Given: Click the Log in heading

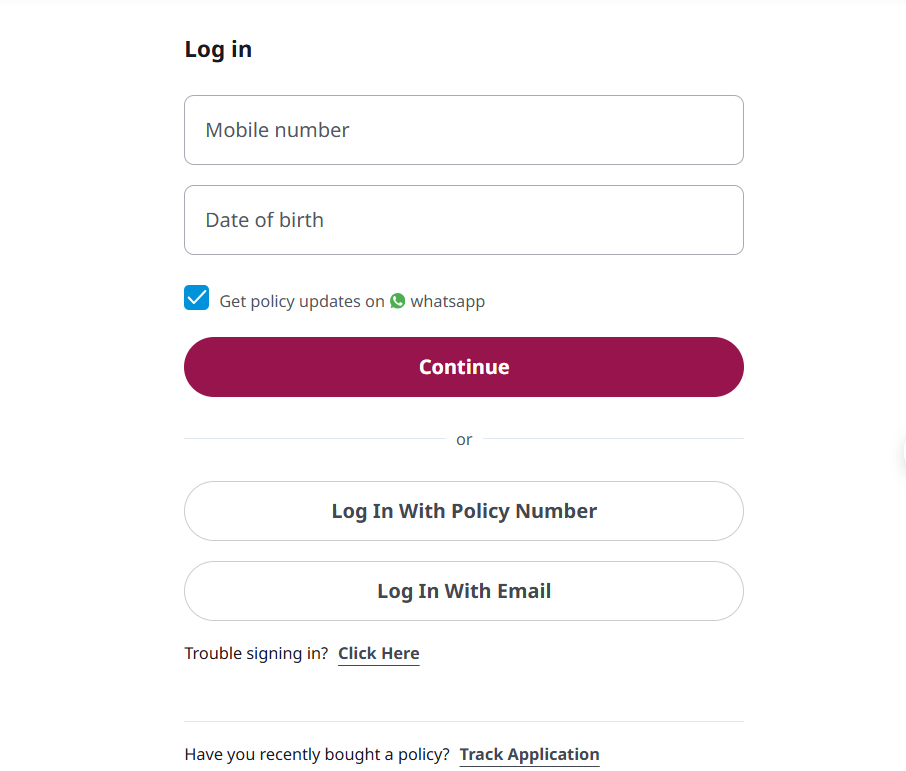Looking at the screenshot, I should (218, 48).
